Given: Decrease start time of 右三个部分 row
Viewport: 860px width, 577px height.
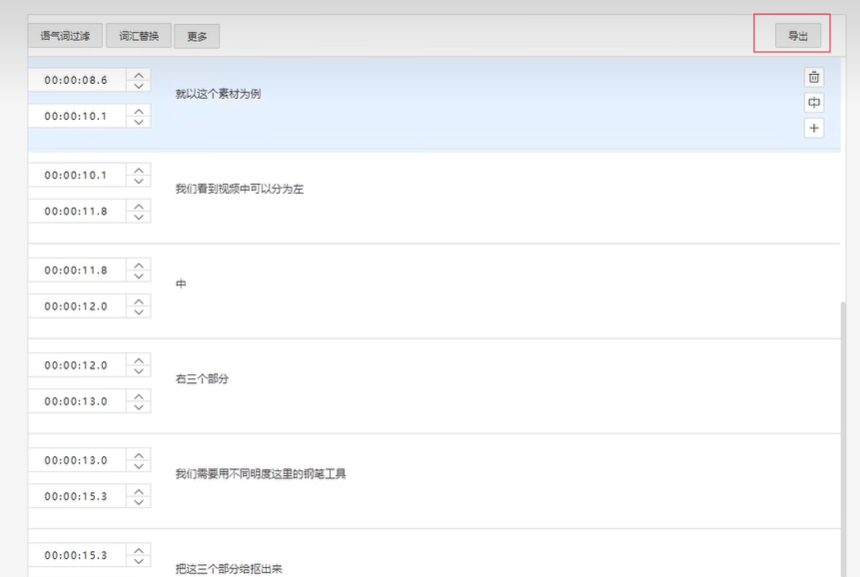Looking at the screenshot, I should point(139,371).
